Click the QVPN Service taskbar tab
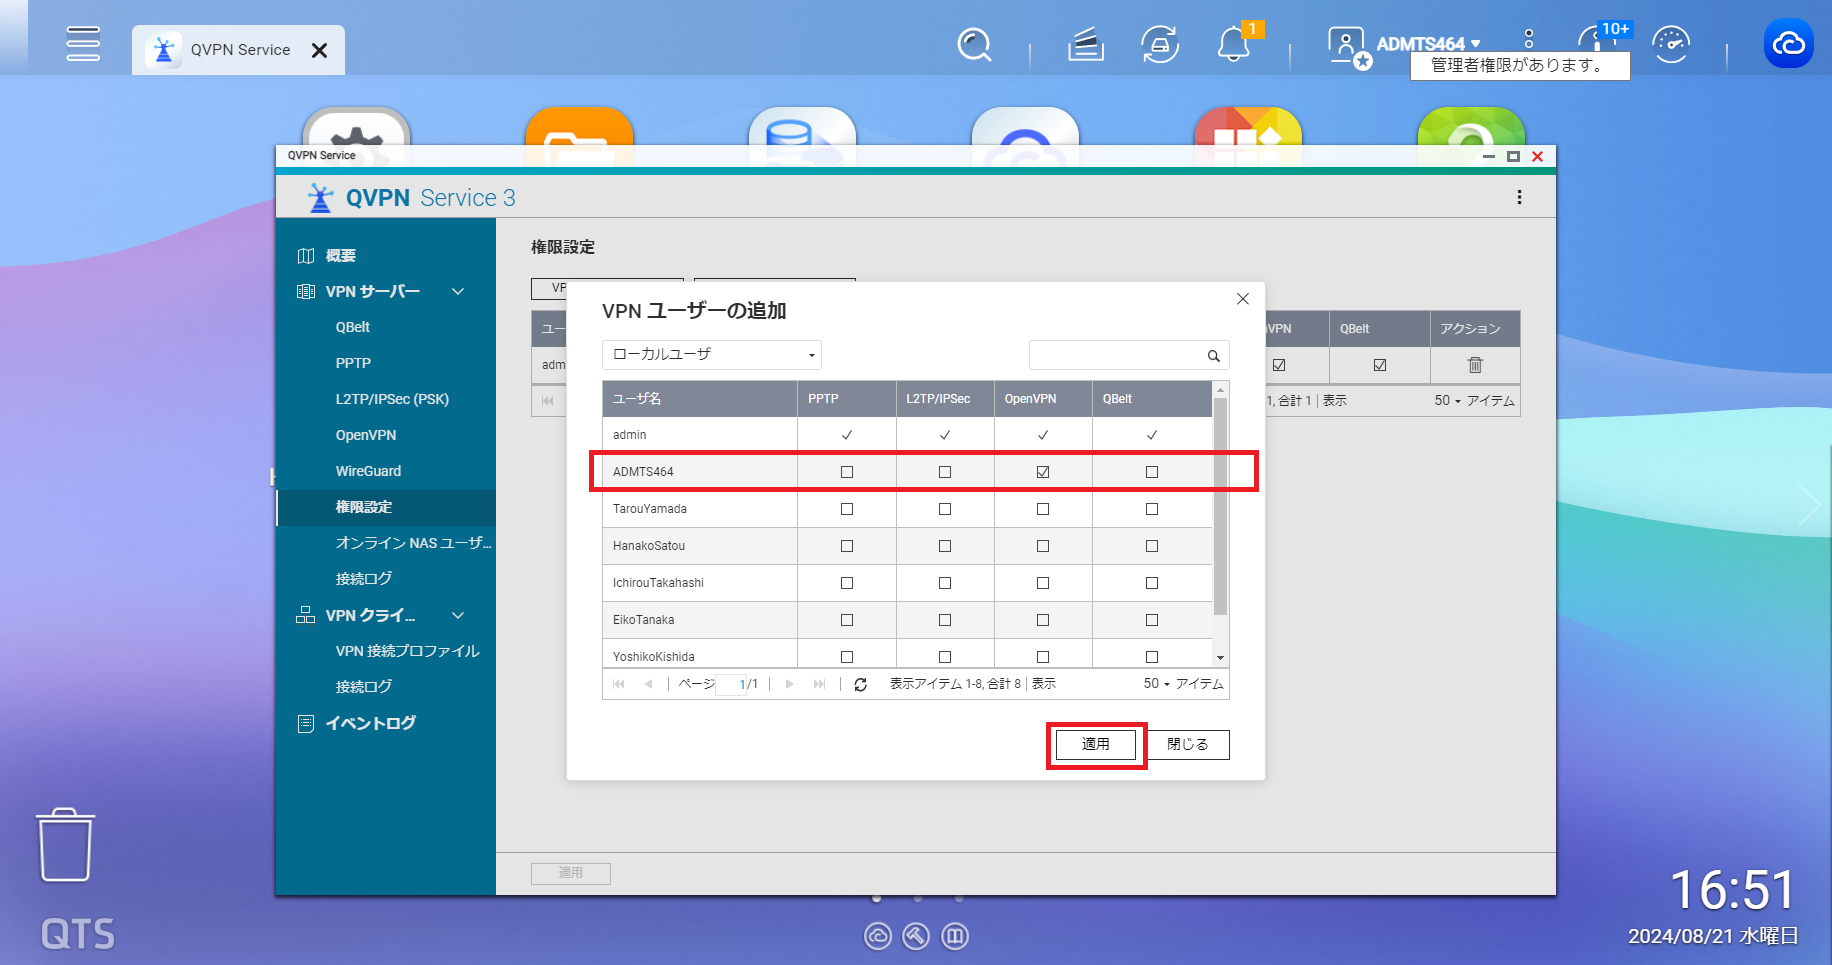 (x=238, y=50)
